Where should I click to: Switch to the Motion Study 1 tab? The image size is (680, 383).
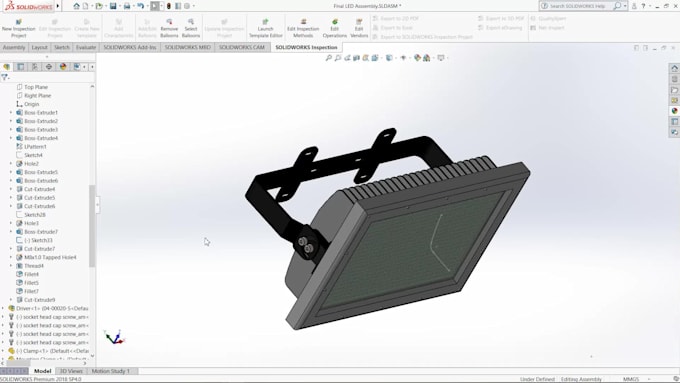111,371
